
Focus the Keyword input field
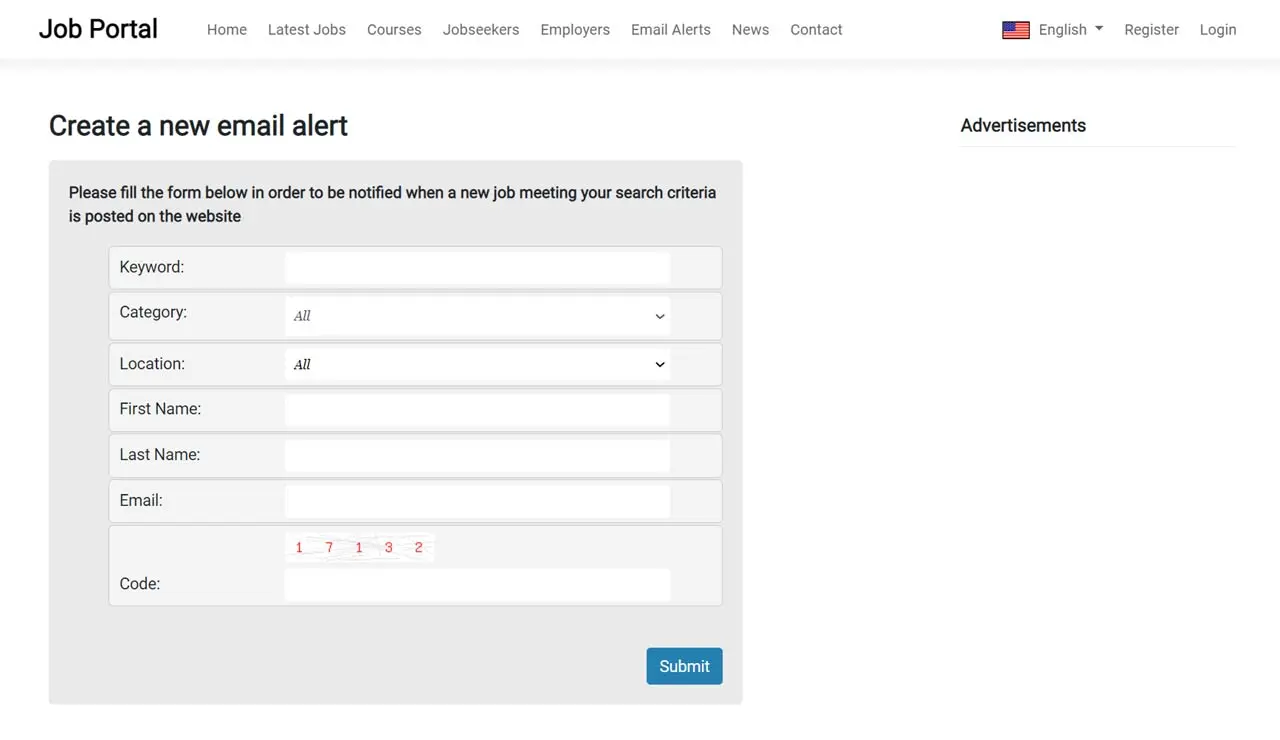click(x=477, y=268)
